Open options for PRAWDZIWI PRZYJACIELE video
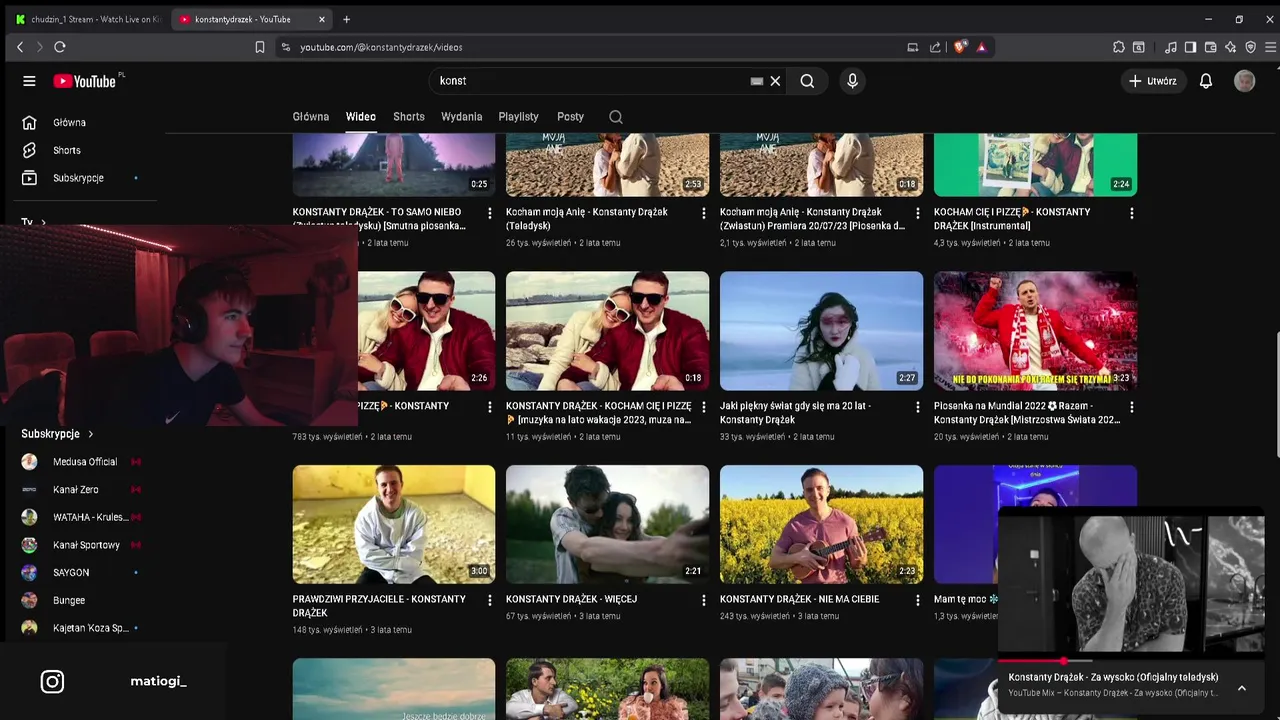The height and width of the screenshot is (720, 1280). pyautogui.click(x=489, y=600)
